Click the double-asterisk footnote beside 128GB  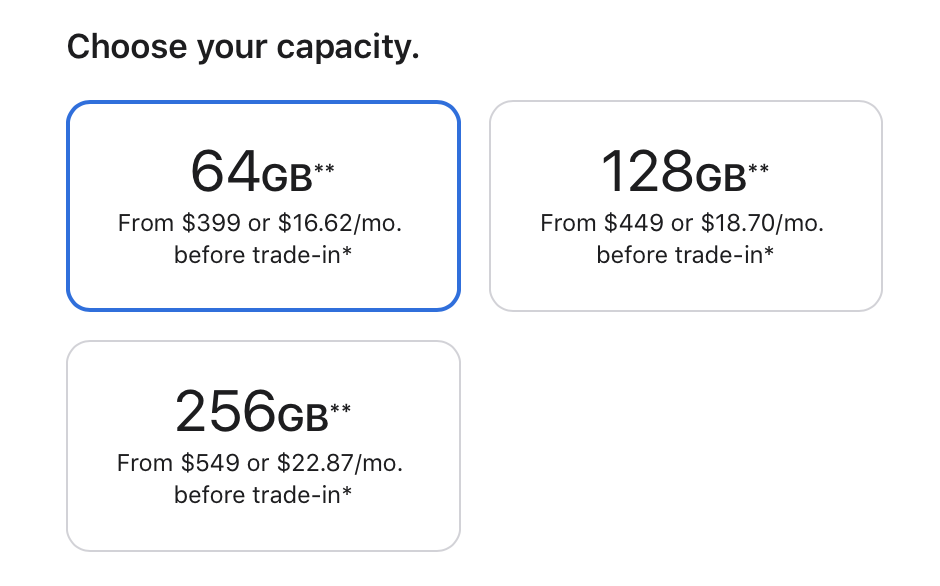pyautogui.click(x=759, y=169)
